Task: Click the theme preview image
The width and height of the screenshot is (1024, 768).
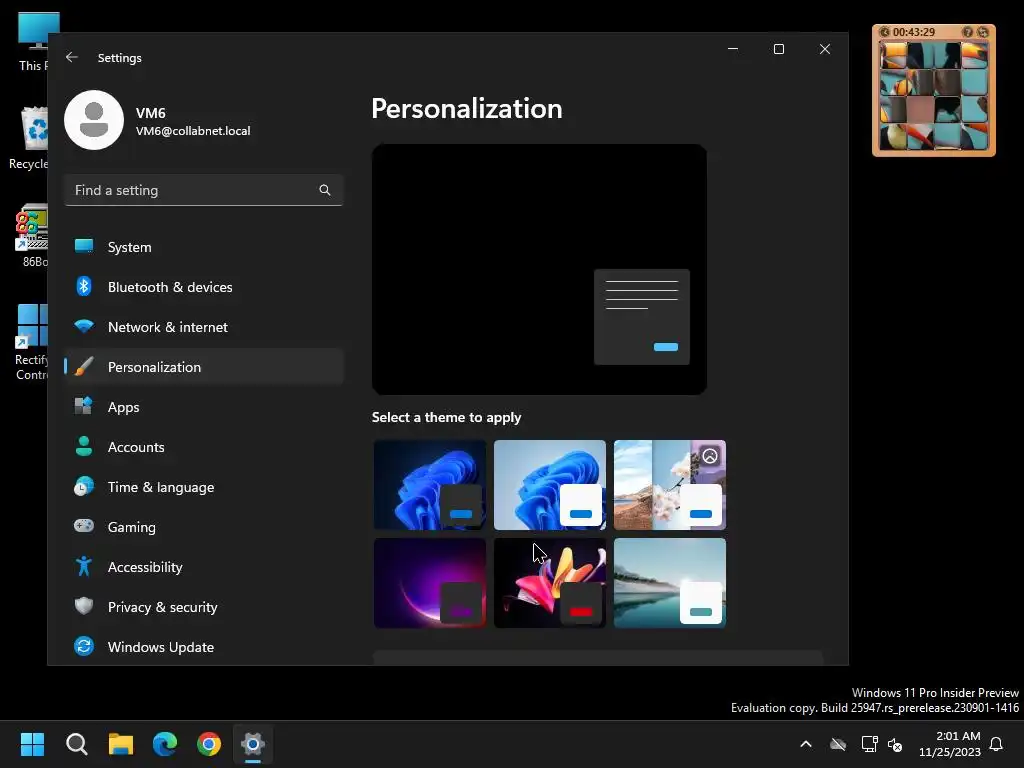Action: pos(539,269)
